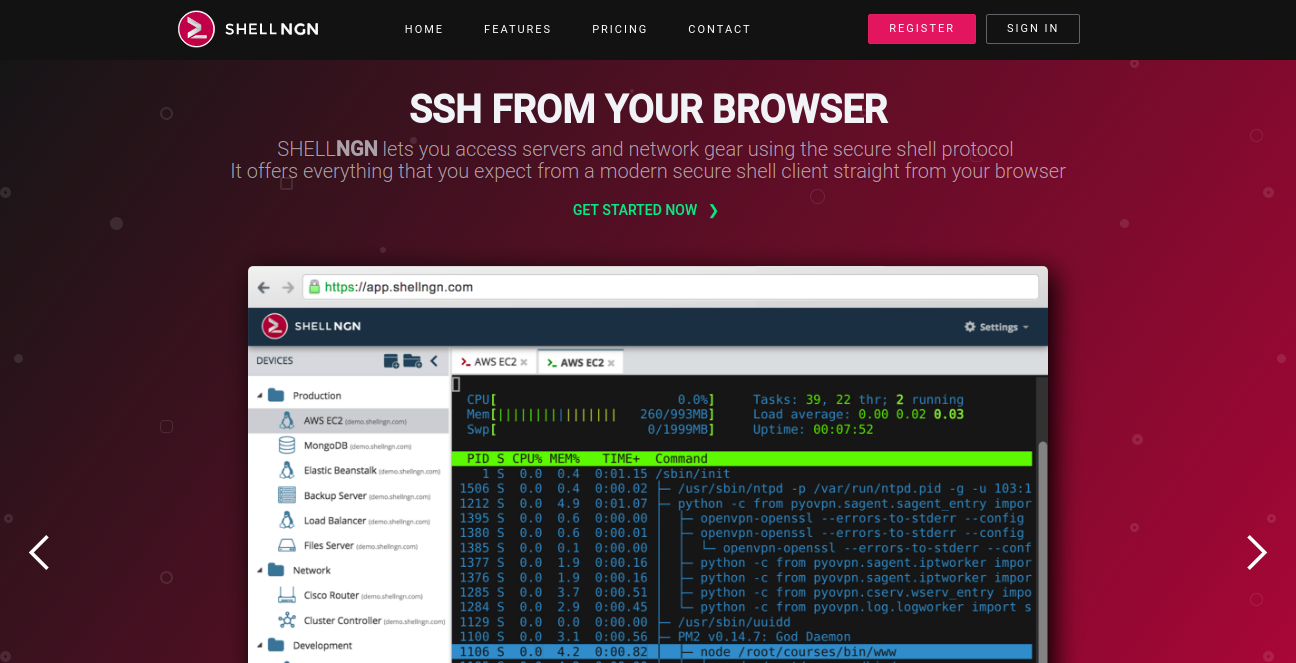Click the Uptime: 00:07:52 text
The width and height of the screenshot is (1296, 663).
813,429
